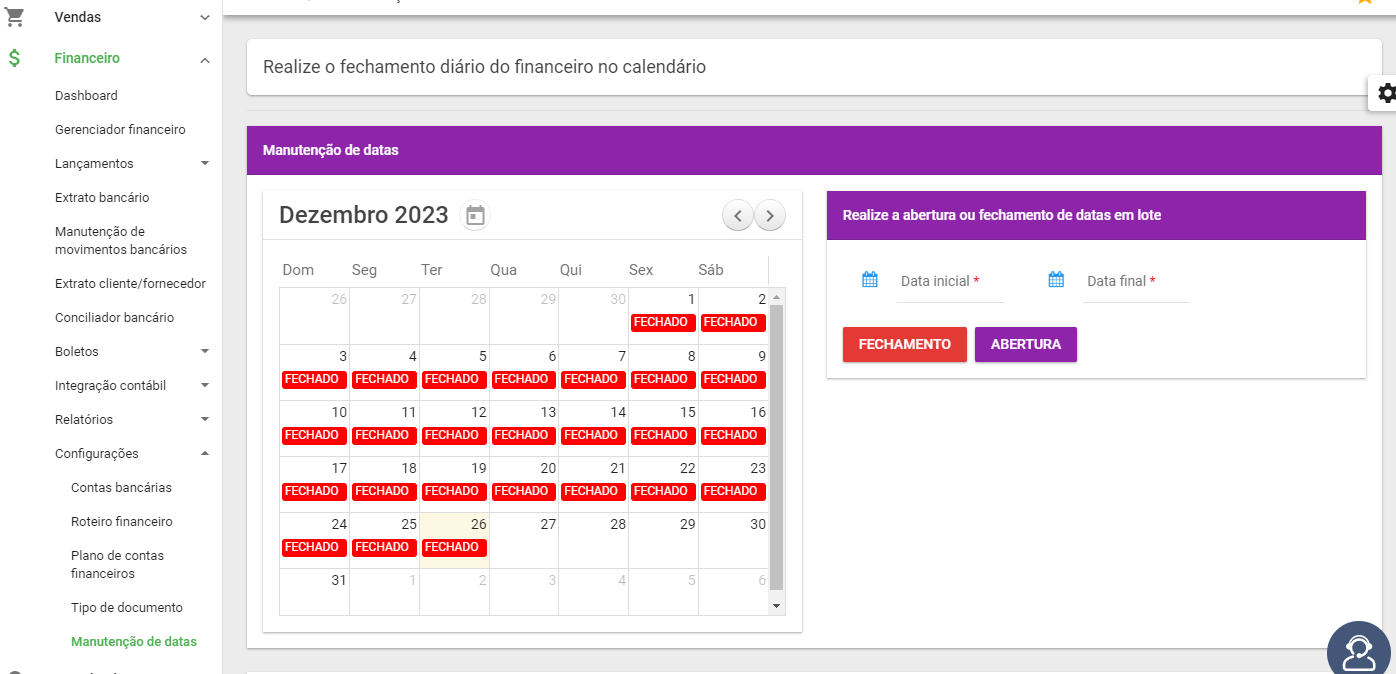Viewport: 1396px width, 674px height.
Task: Expand the Boletos submenu
Action: point(205,351)
